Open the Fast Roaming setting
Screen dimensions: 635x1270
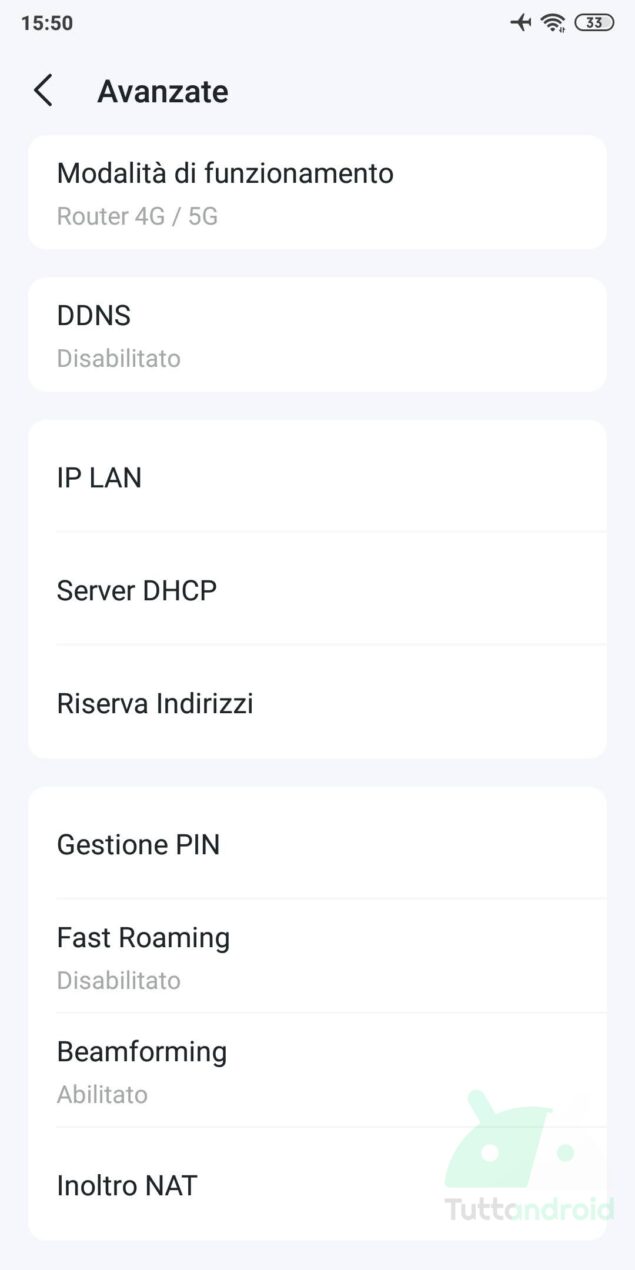click(x=317, y=956)
